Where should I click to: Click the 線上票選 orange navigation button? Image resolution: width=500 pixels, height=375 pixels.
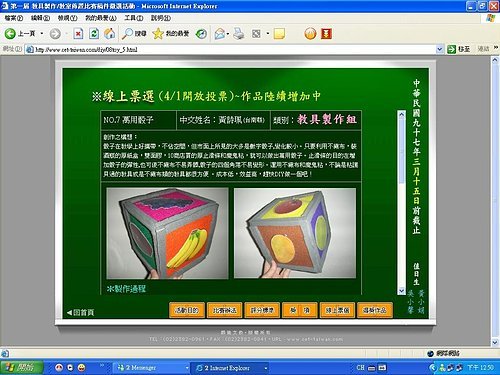click(x=337, y=310)
